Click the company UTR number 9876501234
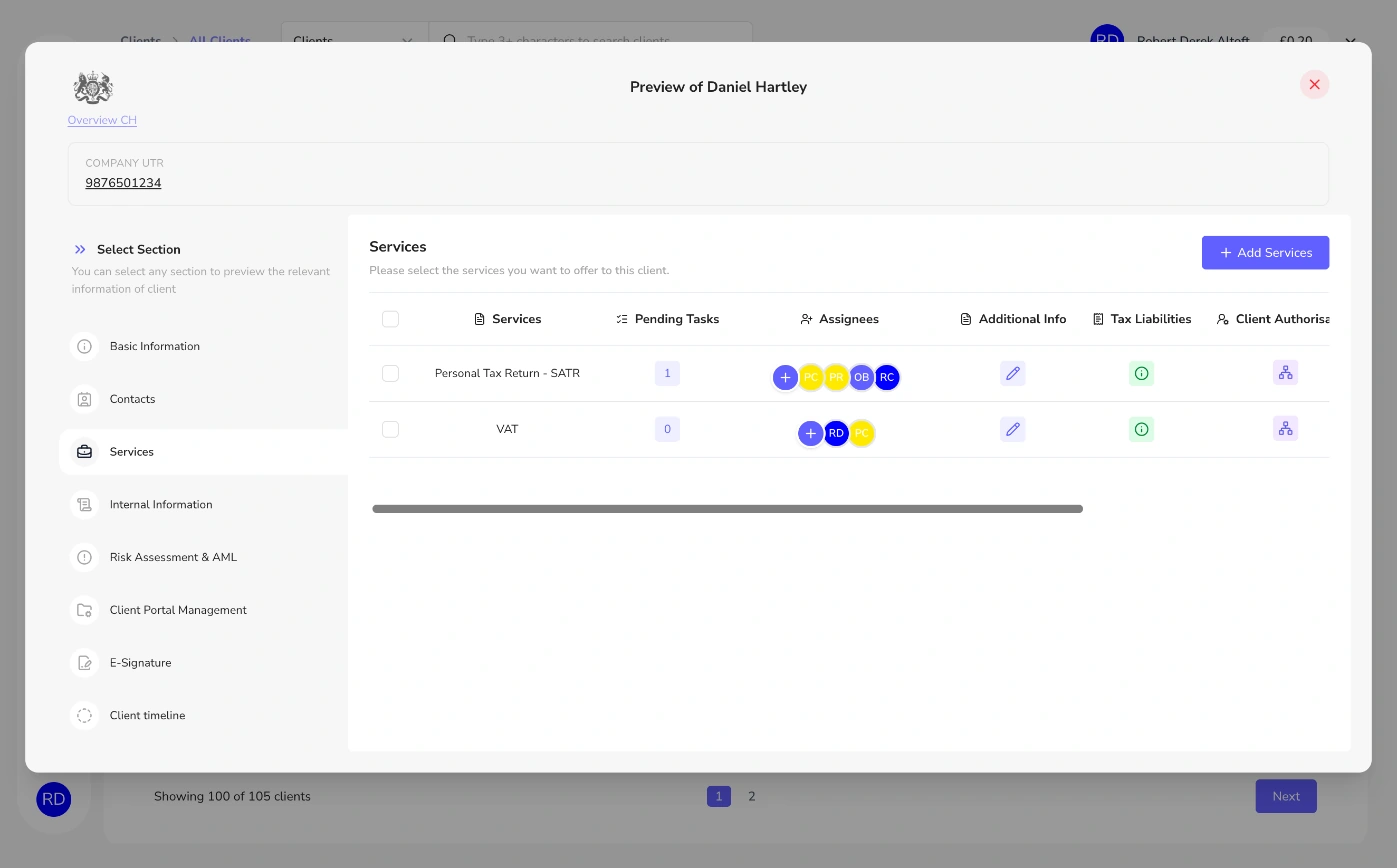Screen dimensions: 1397x868 pos(123,184)
